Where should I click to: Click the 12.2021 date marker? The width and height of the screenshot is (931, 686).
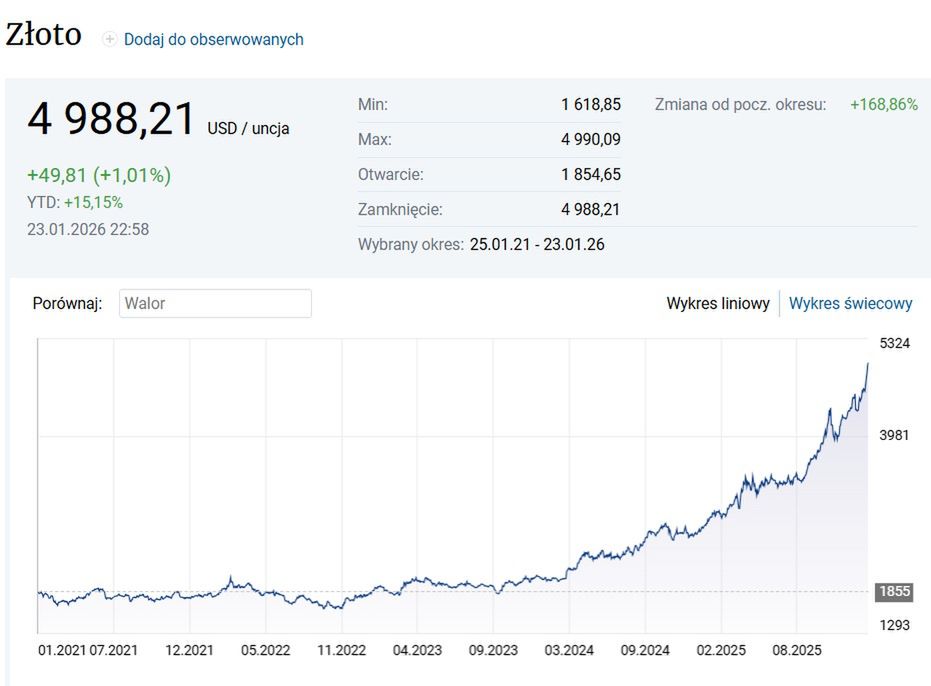click(190, 650)
